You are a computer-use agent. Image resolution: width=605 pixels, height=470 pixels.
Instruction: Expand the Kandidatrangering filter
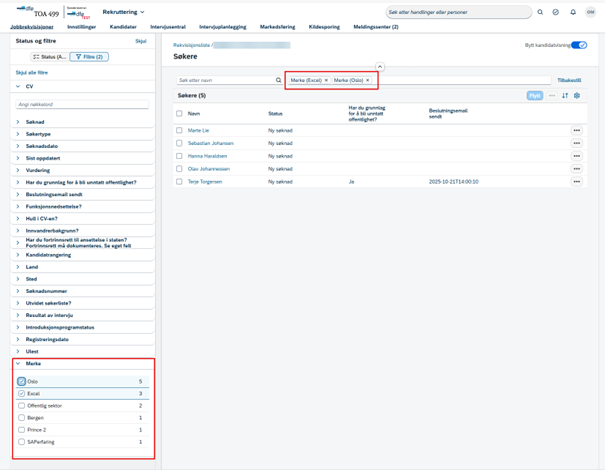pyautogui.click(x=18, y=255)
